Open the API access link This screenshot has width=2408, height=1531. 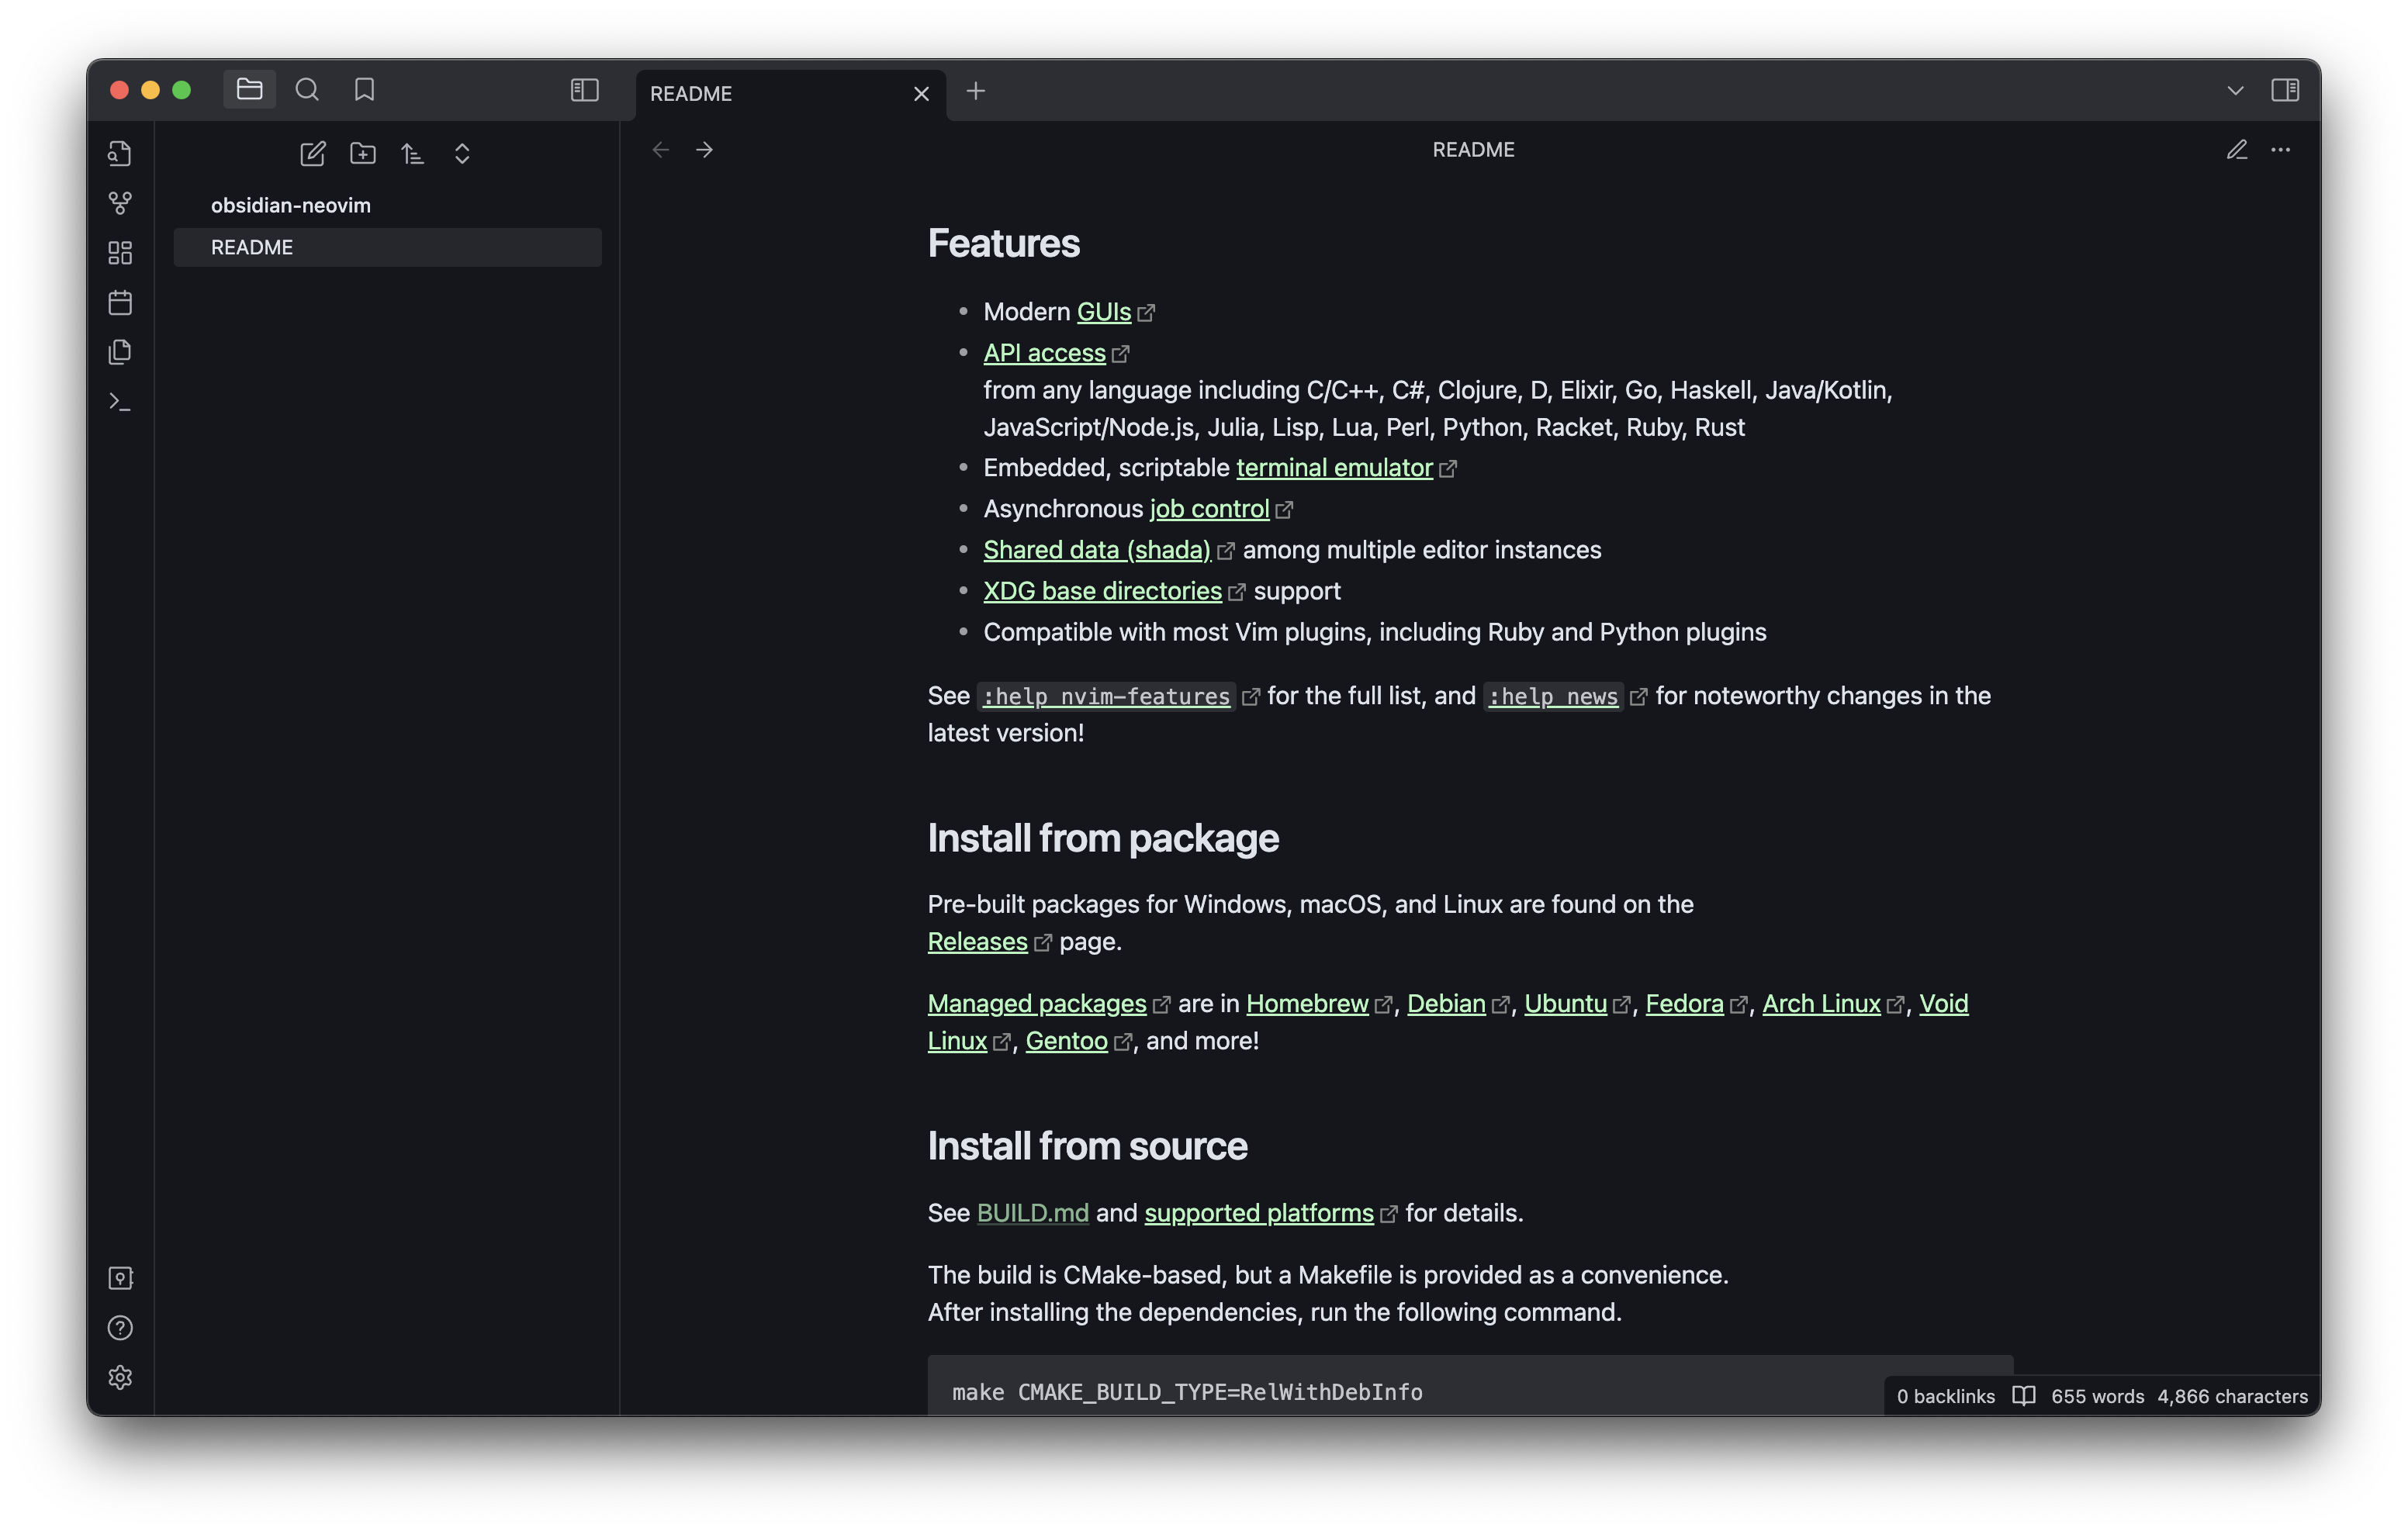point(1044,353)
